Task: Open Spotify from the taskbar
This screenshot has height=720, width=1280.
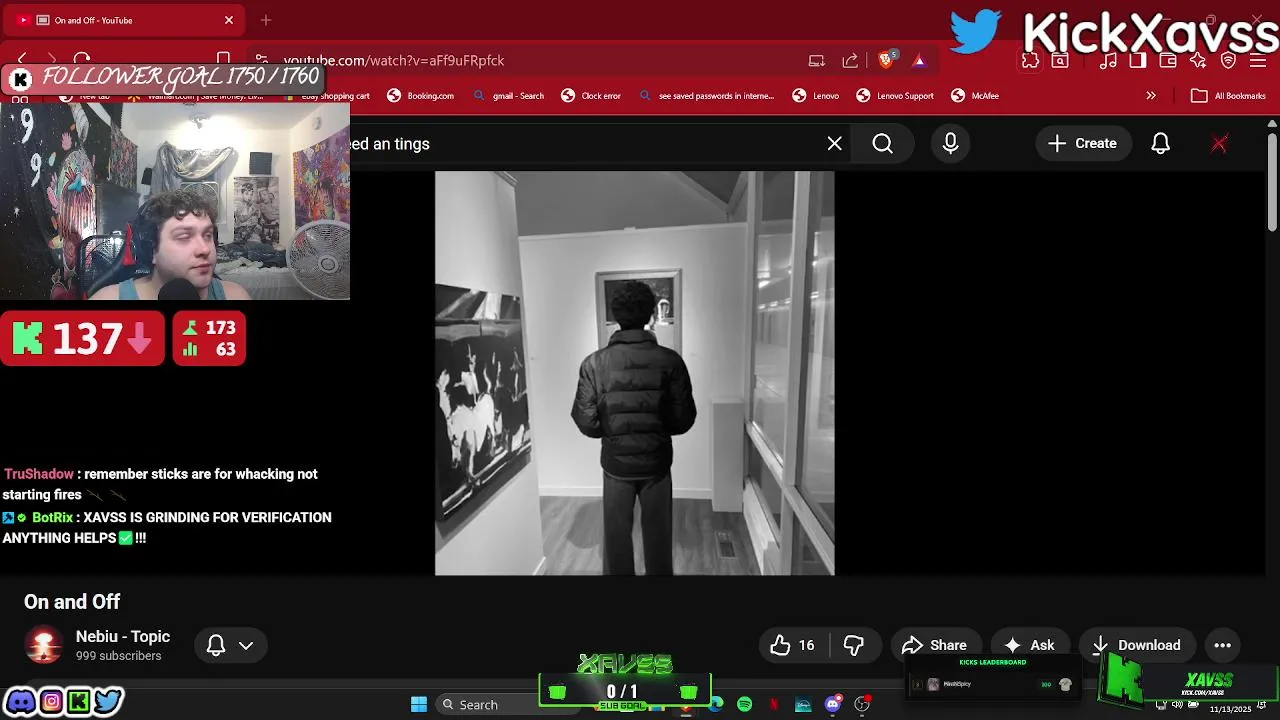Action: 745,704
